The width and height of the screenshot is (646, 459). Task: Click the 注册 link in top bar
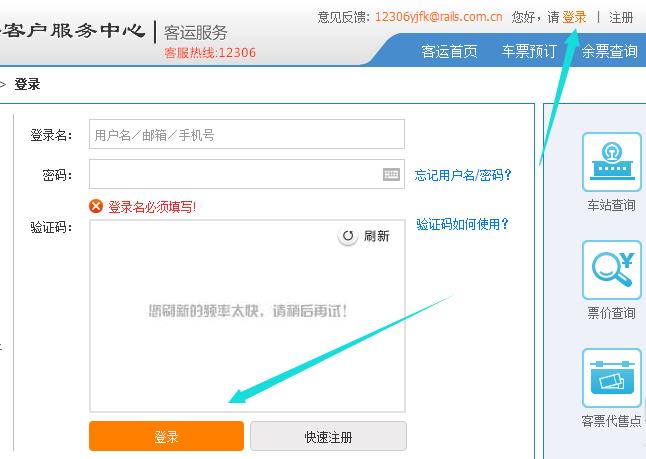click(x=621, y=17)
